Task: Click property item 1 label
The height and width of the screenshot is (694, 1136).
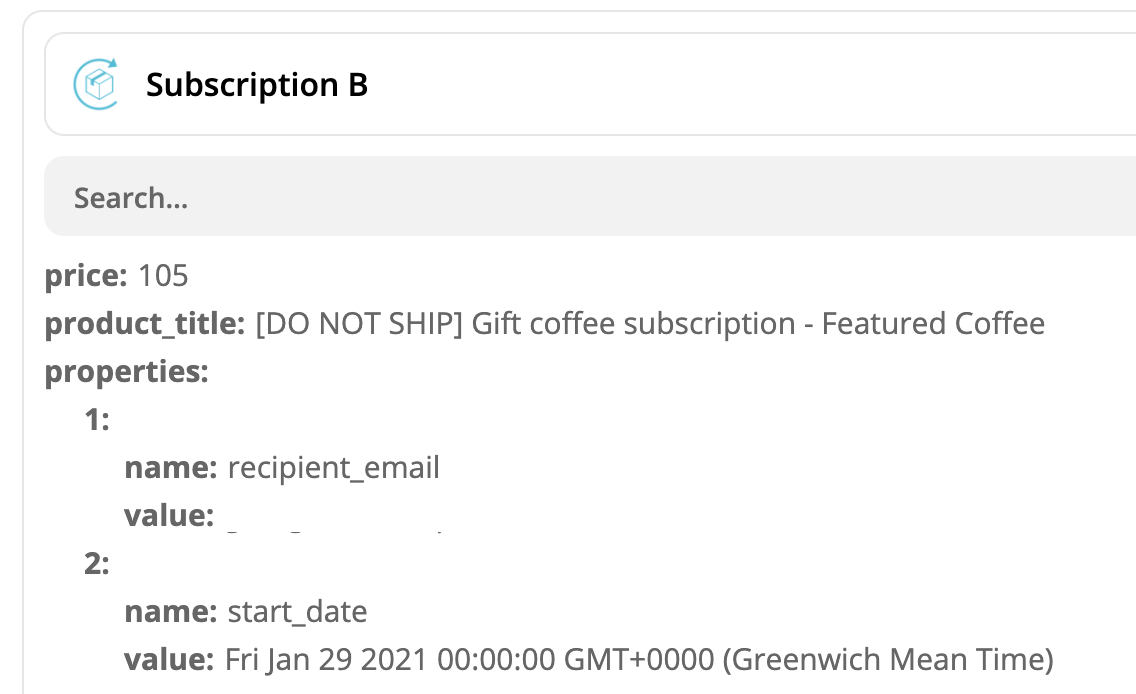Action: tap(97, 419)
